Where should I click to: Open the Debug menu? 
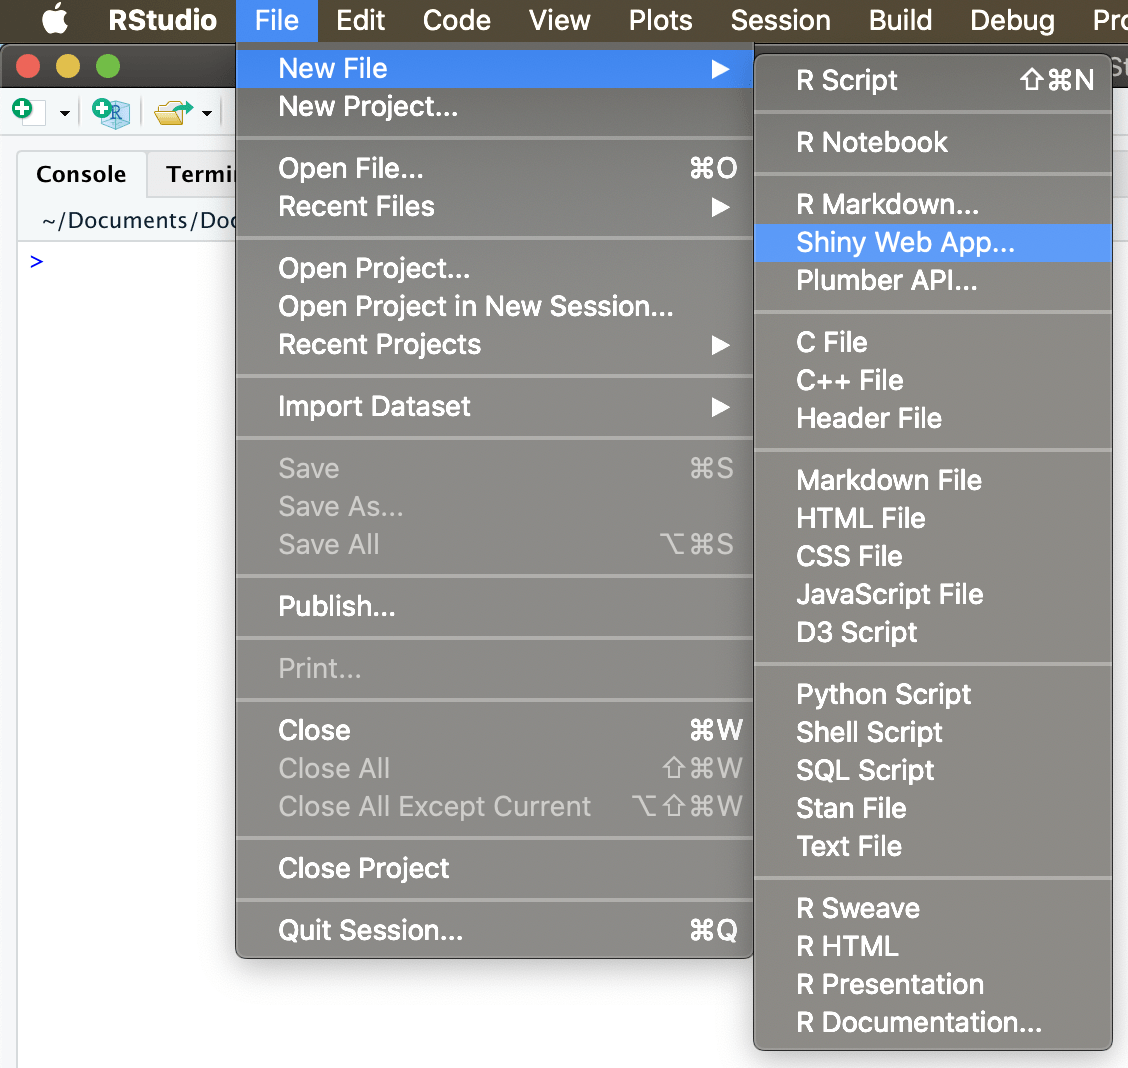[x=1012, y=19]
